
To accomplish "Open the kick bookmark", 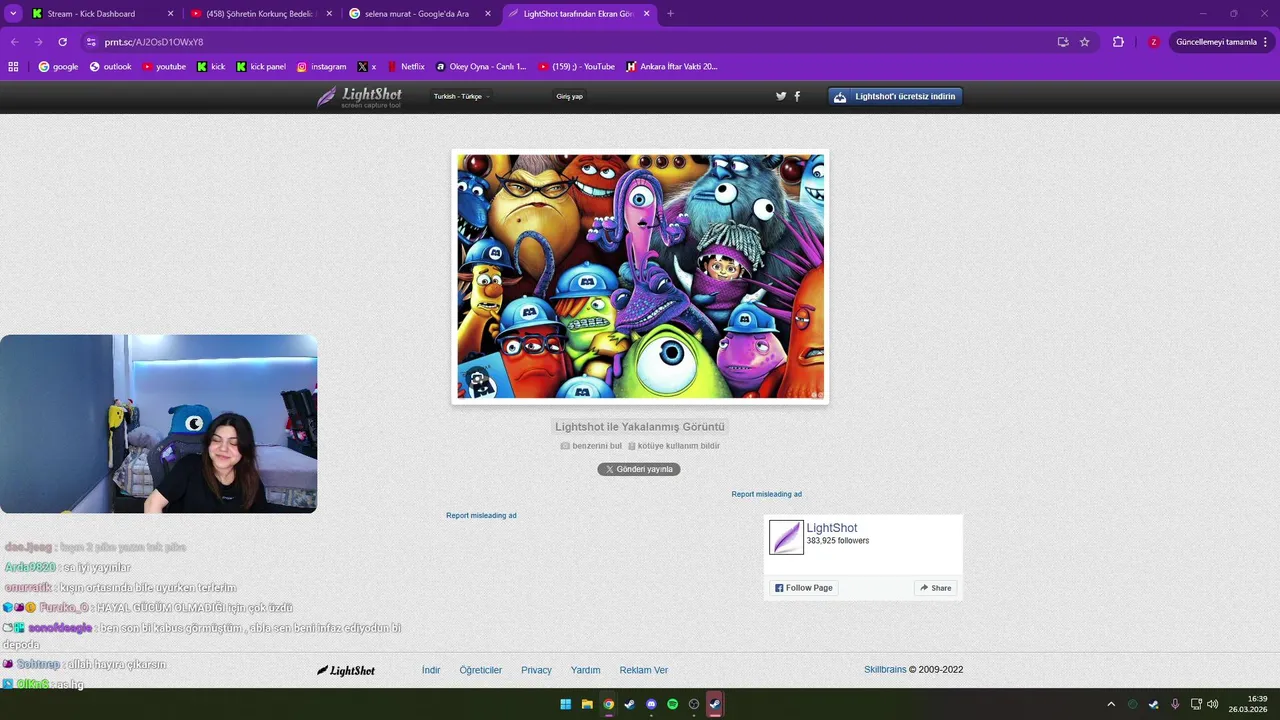I will [211, 67].
